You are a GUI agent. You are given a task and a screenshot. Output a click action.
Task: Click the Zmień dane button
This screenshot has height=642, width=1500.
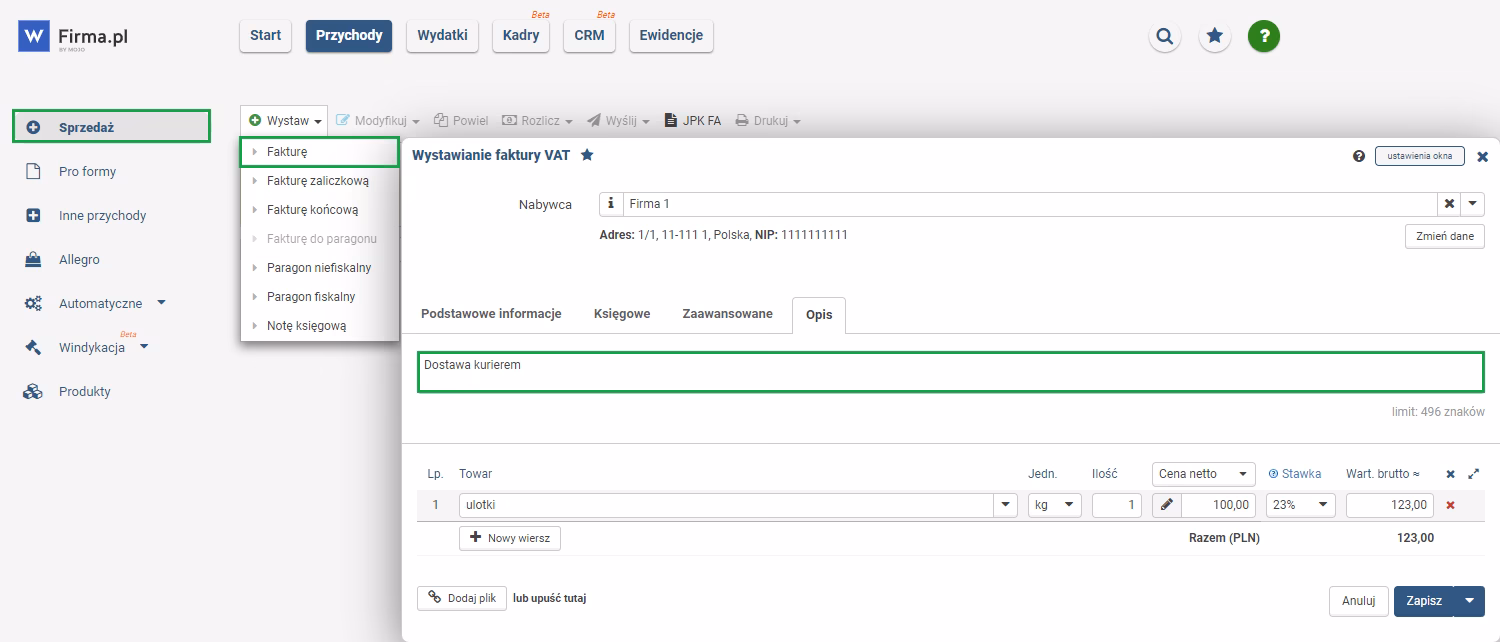[1444, 237]
